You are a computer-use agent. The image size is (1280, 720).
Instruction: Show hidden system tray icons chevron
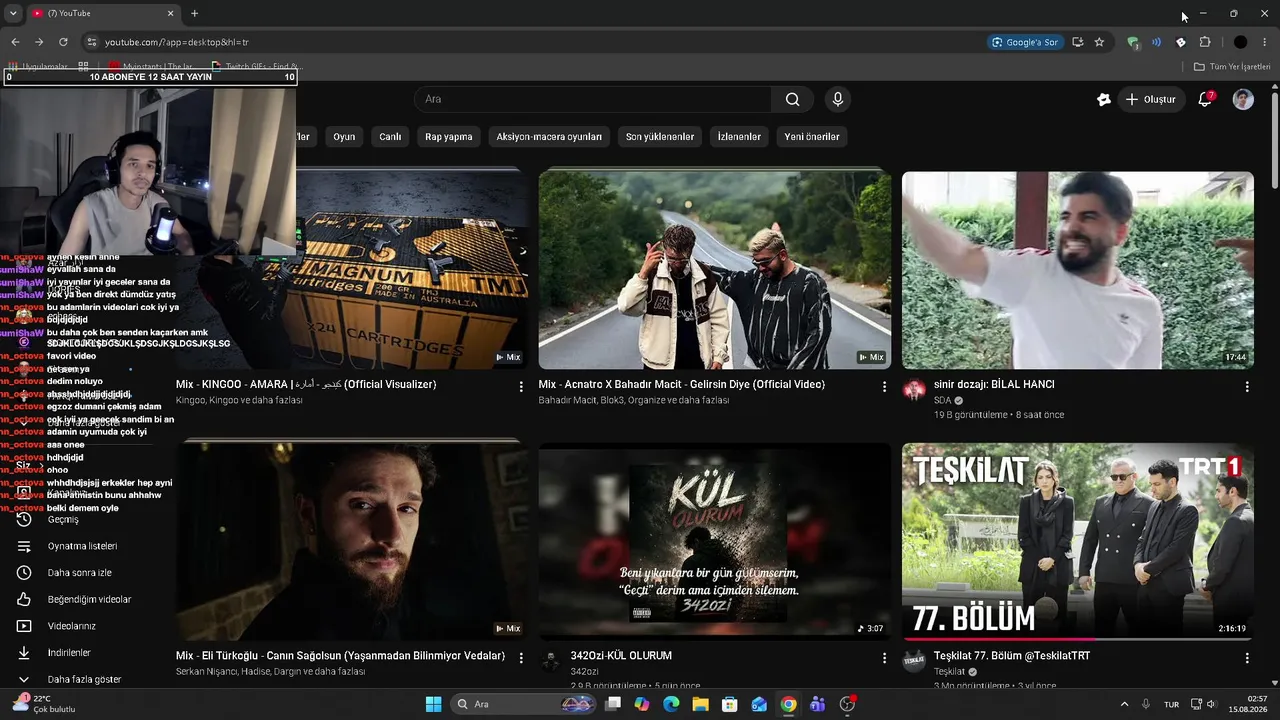click(x=1124, y=704)
